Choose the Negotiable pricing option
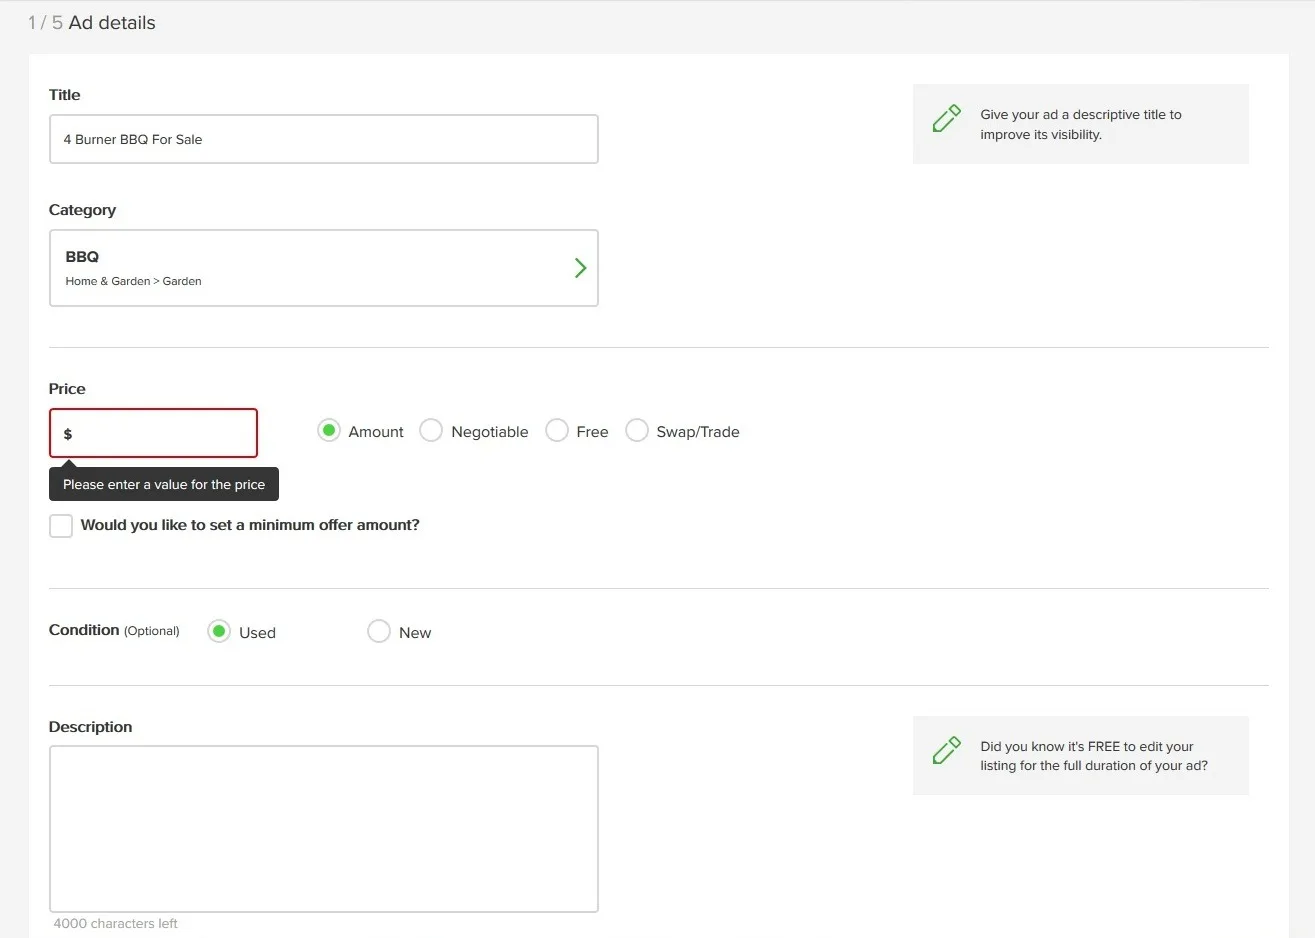This screenshot has width=1315, height=938. (x=431, y=430)
